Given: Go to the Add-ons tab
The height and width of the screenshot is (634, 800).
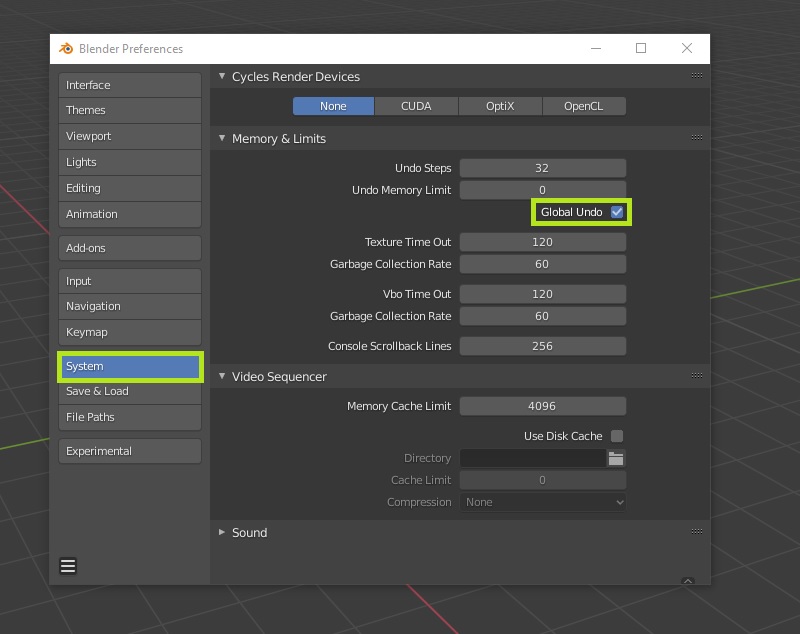Looking at the screenshot, I should [130, 248].
